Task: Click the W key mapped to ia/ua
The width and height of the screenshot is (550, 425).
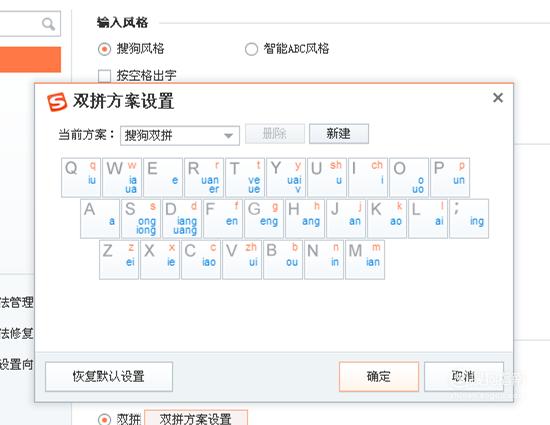Action: [122, 177]
